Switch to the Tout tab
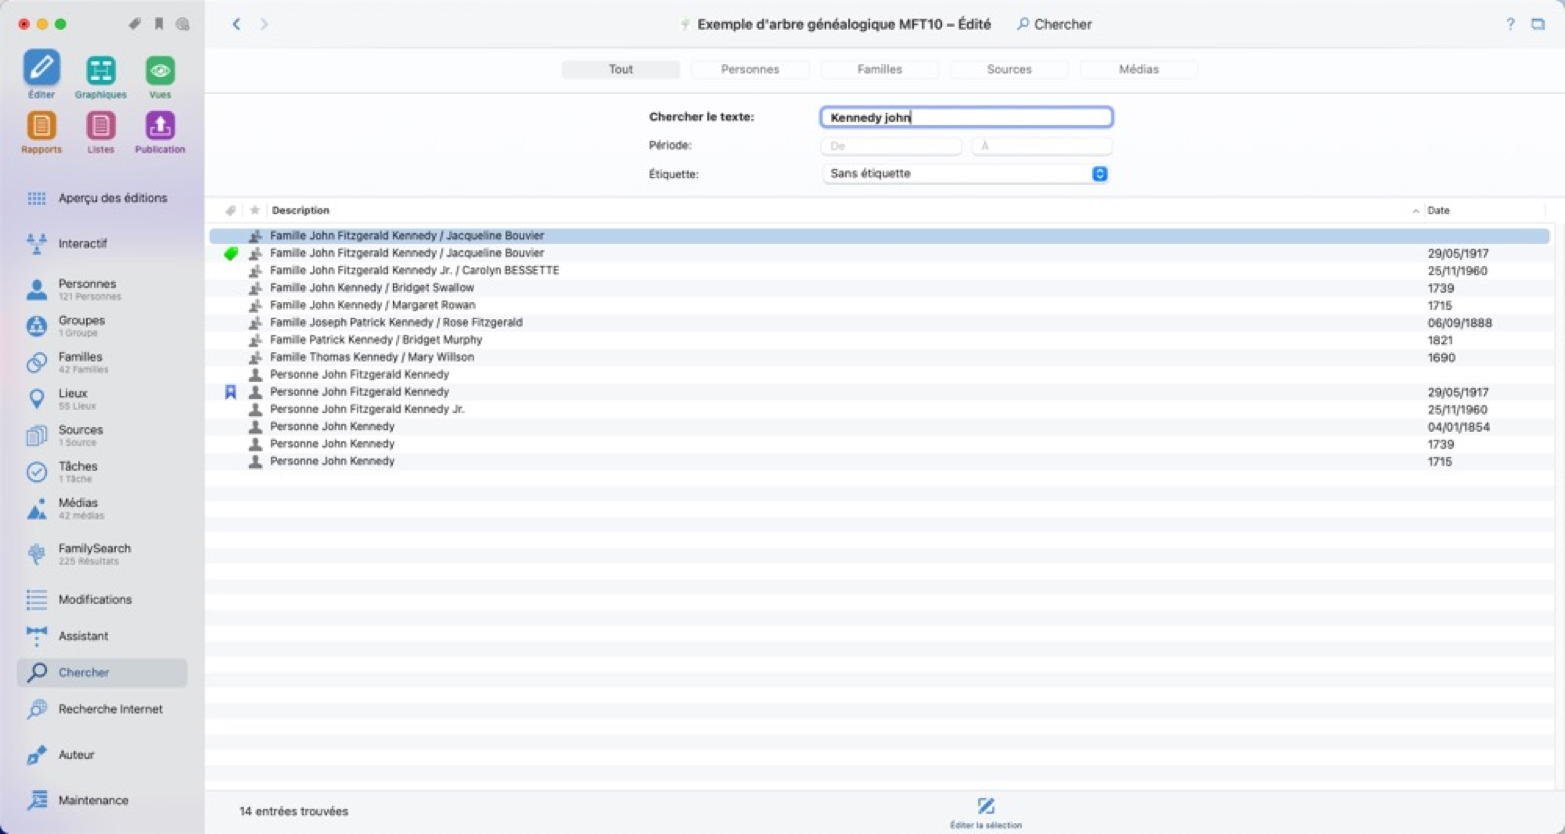 [621, 69]
